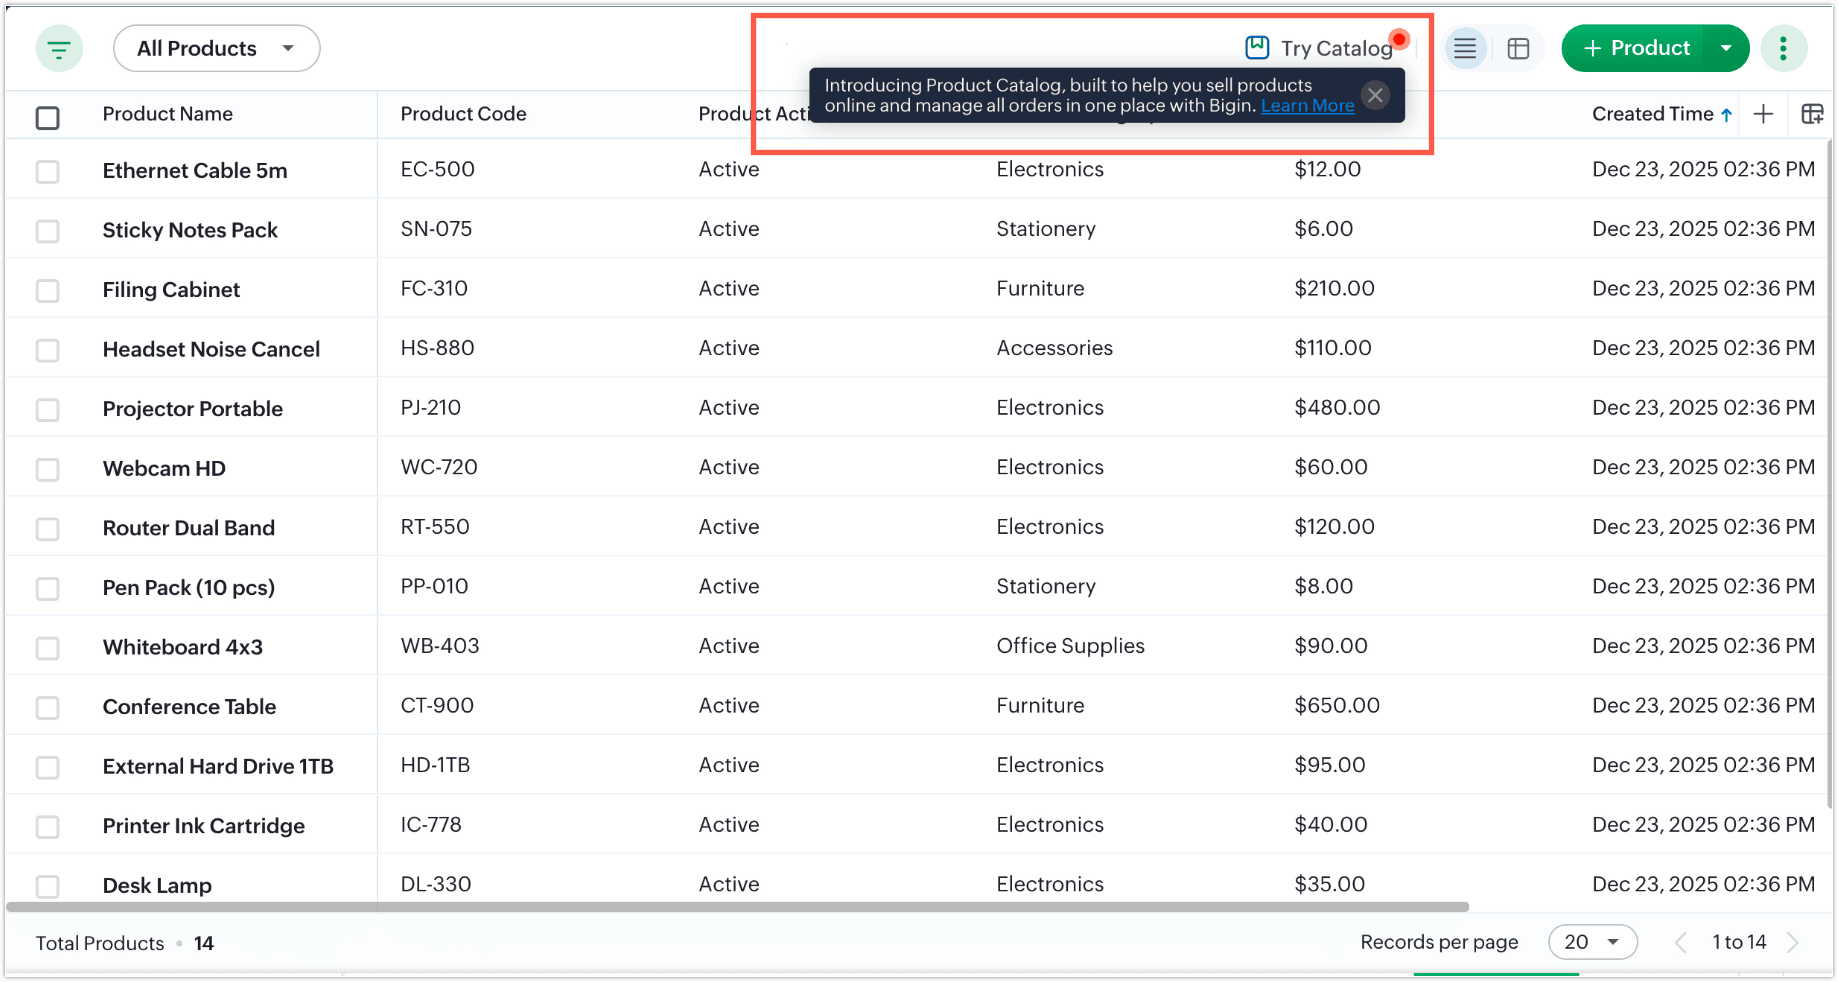Viewport: 1838px width, 982px height.
Task: Open the filter panel icon
Action: pyautogui.click(x=59, y=49)
